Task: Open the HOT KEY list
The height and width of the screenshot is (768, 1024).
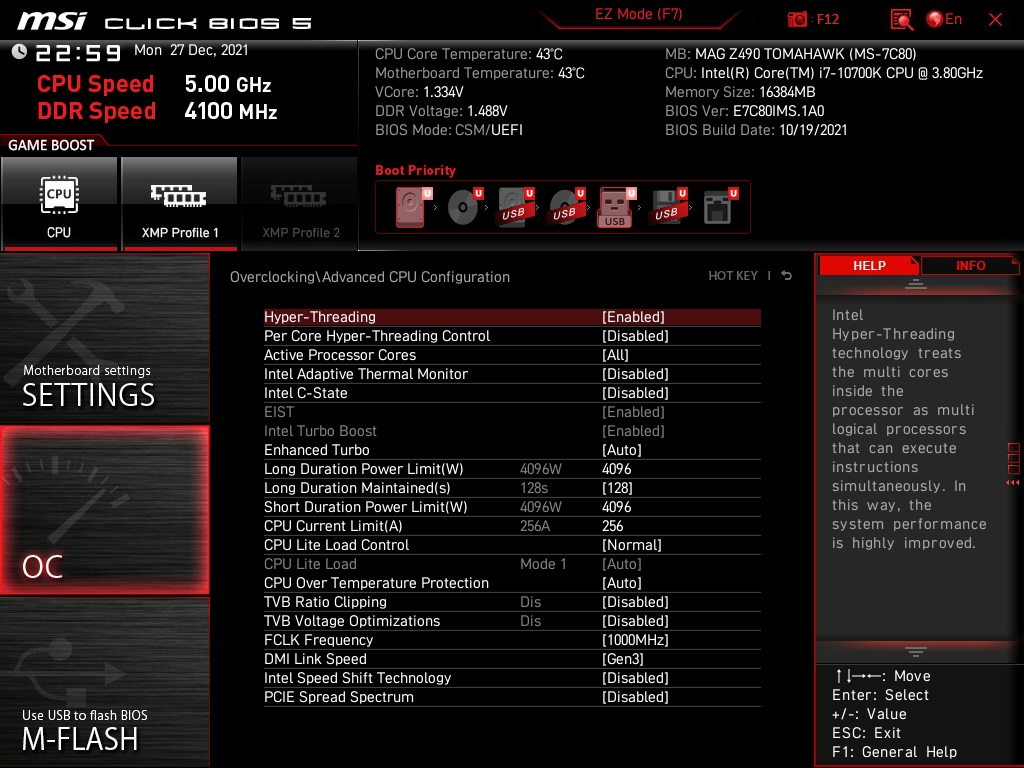Action: 733,276
